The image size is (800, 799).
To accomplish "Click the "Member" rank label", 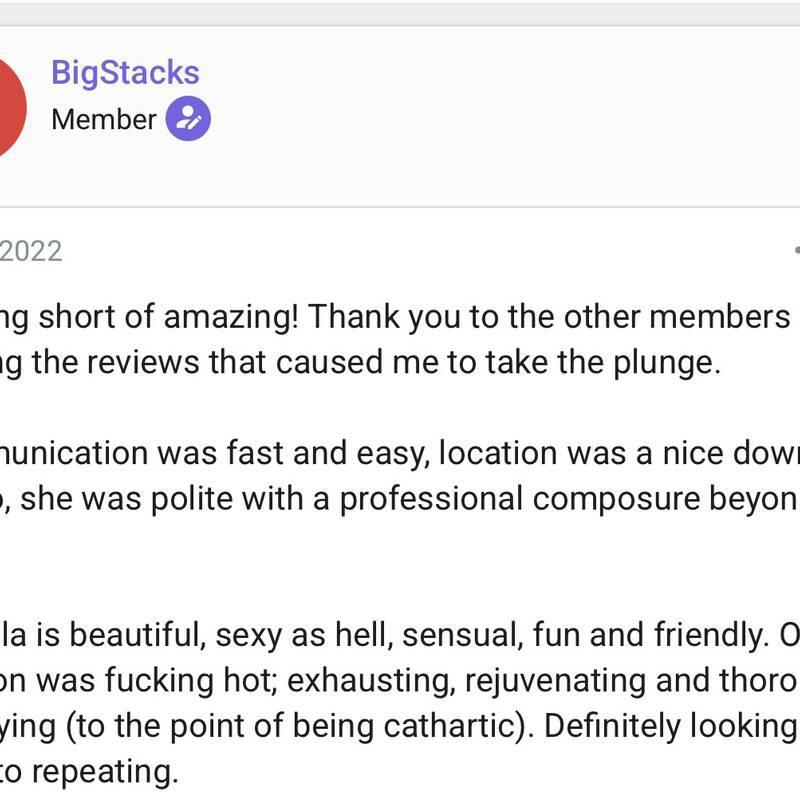I will 104,120.
